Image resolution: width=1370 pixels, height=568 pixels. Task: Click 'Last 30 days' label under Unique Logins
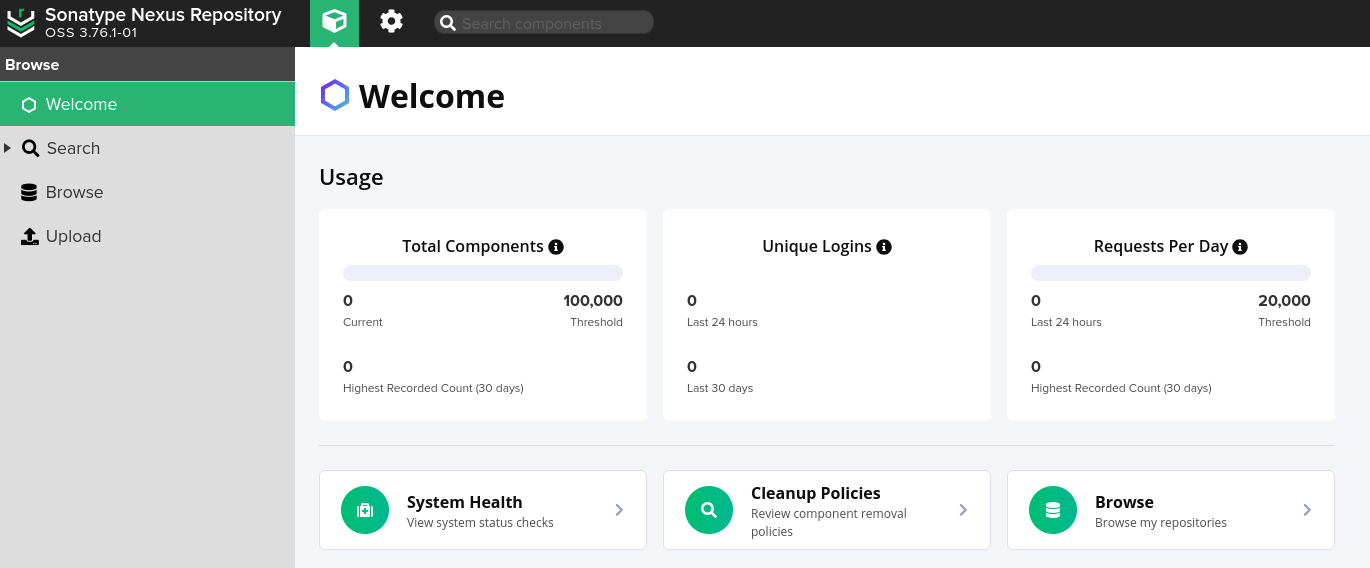coord(720,388)
